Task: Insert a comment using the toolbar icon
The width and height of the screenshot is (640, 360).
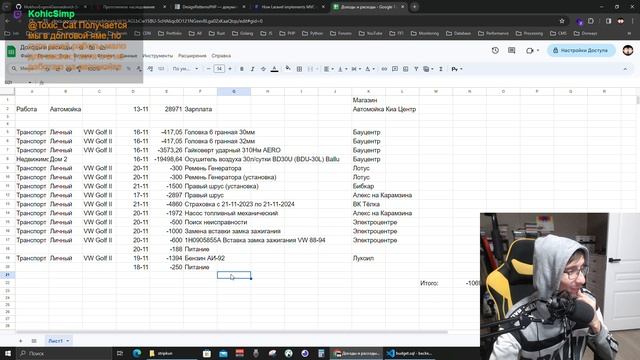Action: coord(395,69)
